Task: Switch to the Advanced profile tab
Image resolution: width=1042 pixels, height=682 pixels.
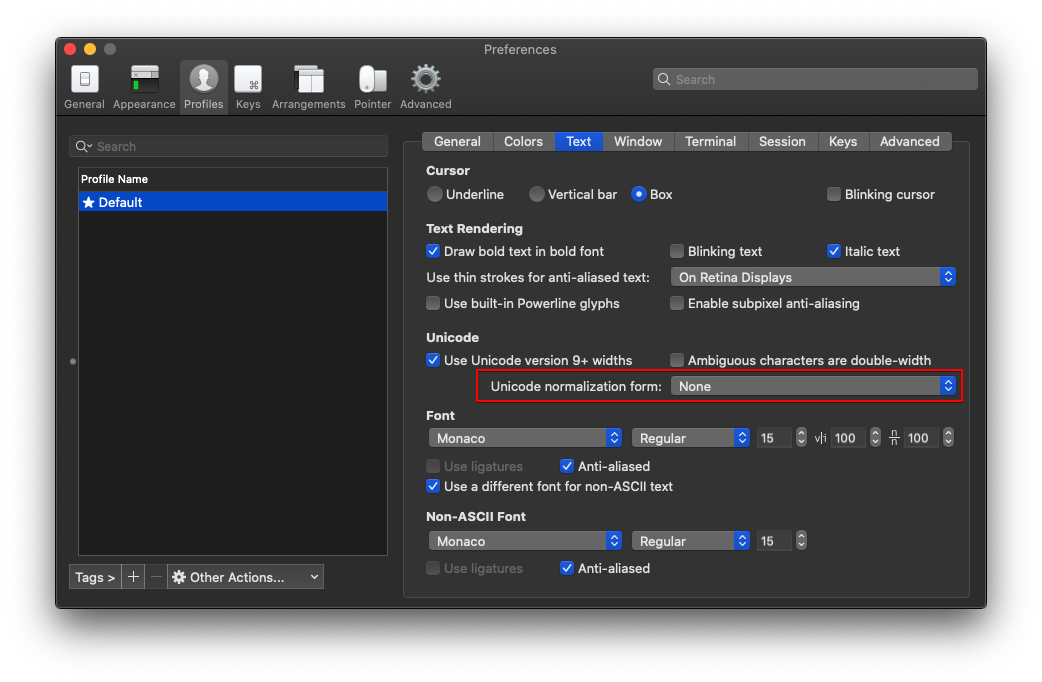Action: click(x=910, y=142)
